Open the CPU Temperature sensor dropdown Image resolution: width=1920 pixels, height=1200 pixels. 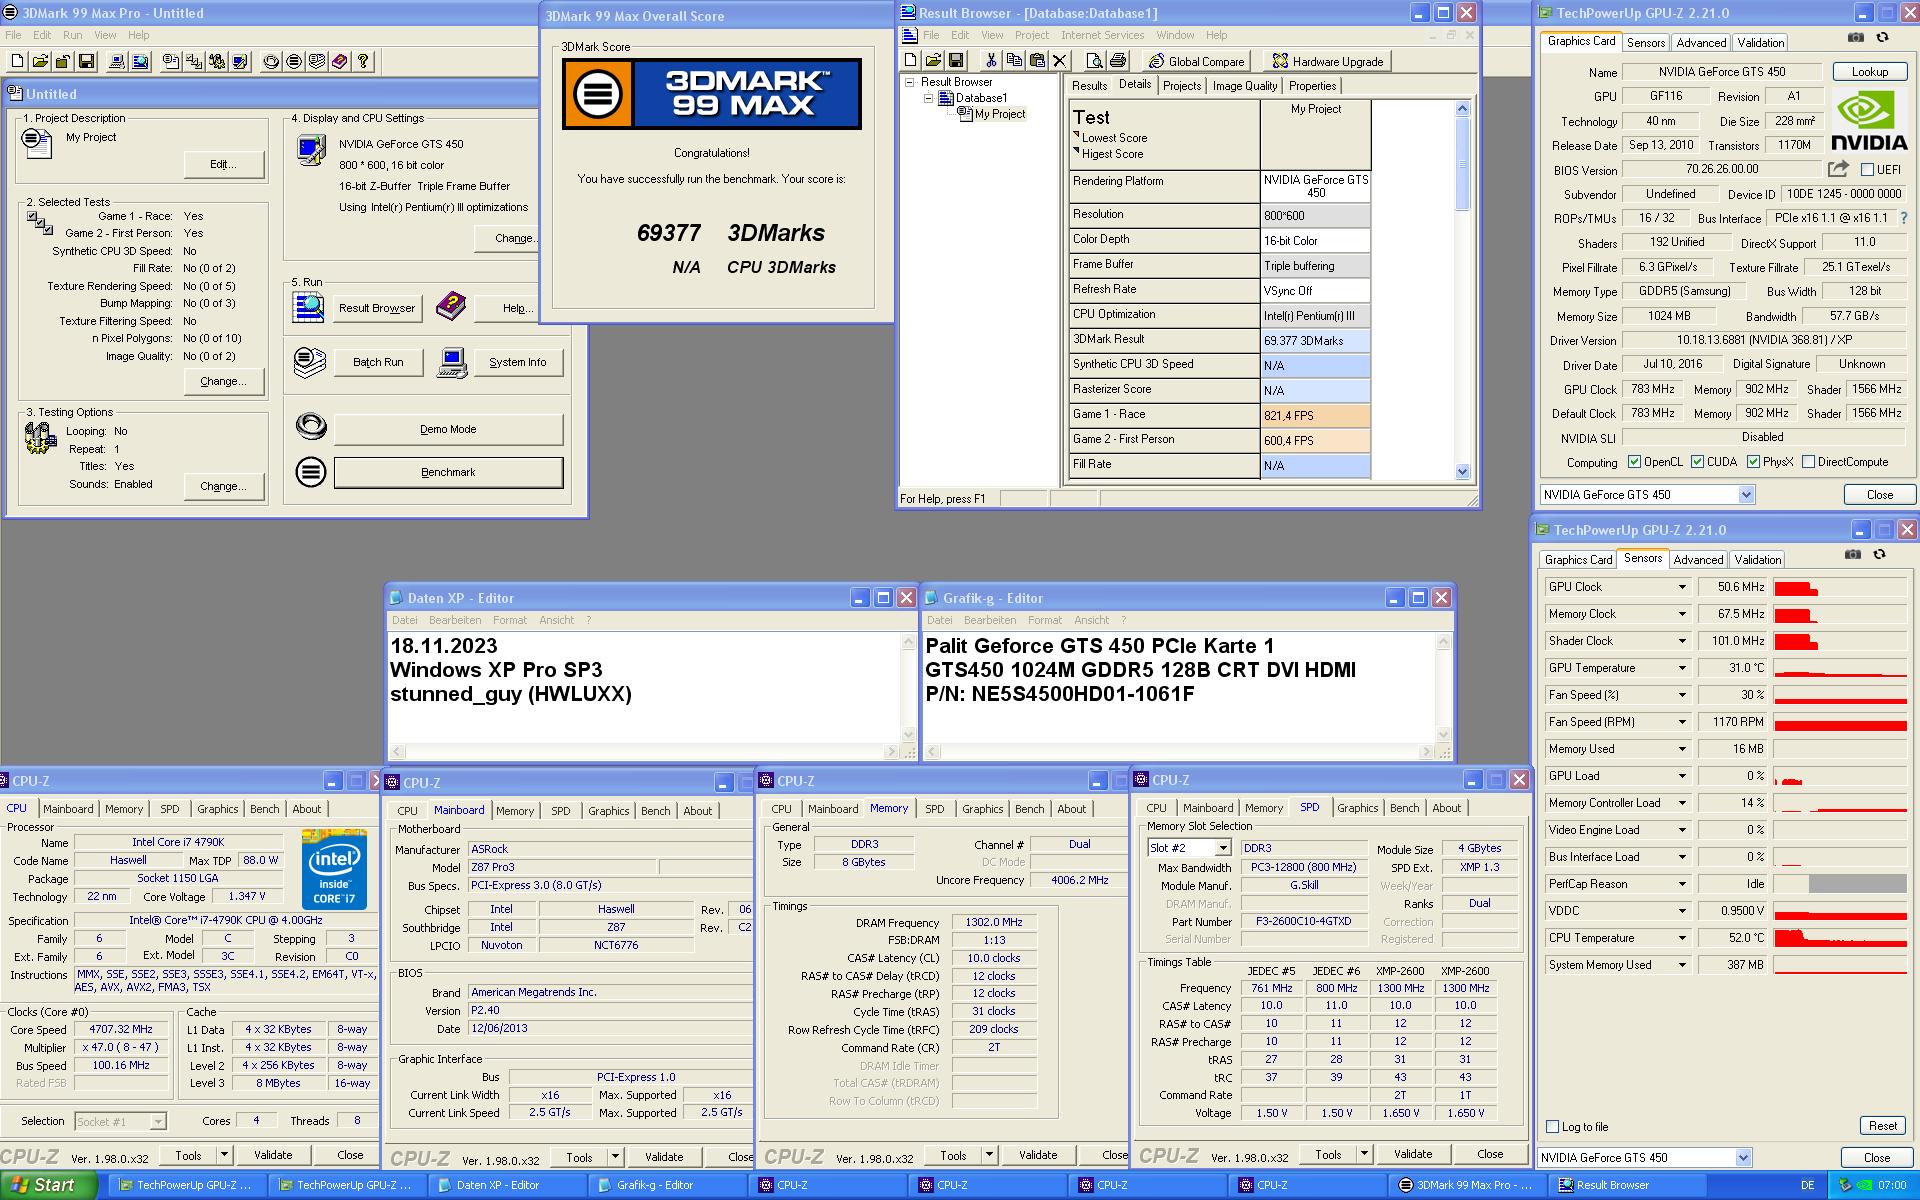pyautogui.click(x=1682, y=938)
